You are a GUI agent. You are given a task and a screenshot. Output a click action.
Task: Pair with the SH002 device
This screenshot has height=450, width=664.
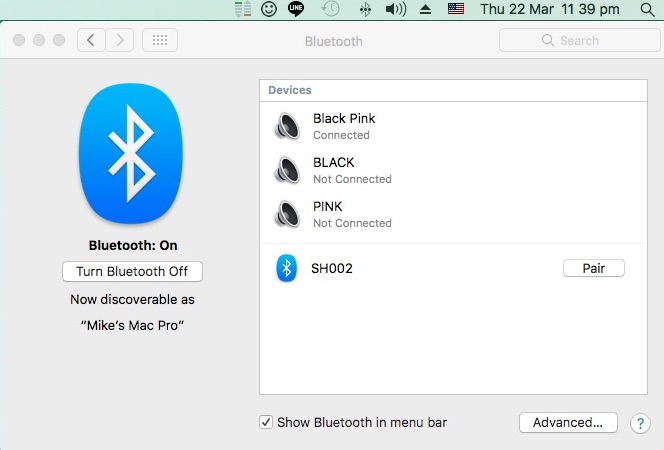pyautogui.click(x=594, y=268)
